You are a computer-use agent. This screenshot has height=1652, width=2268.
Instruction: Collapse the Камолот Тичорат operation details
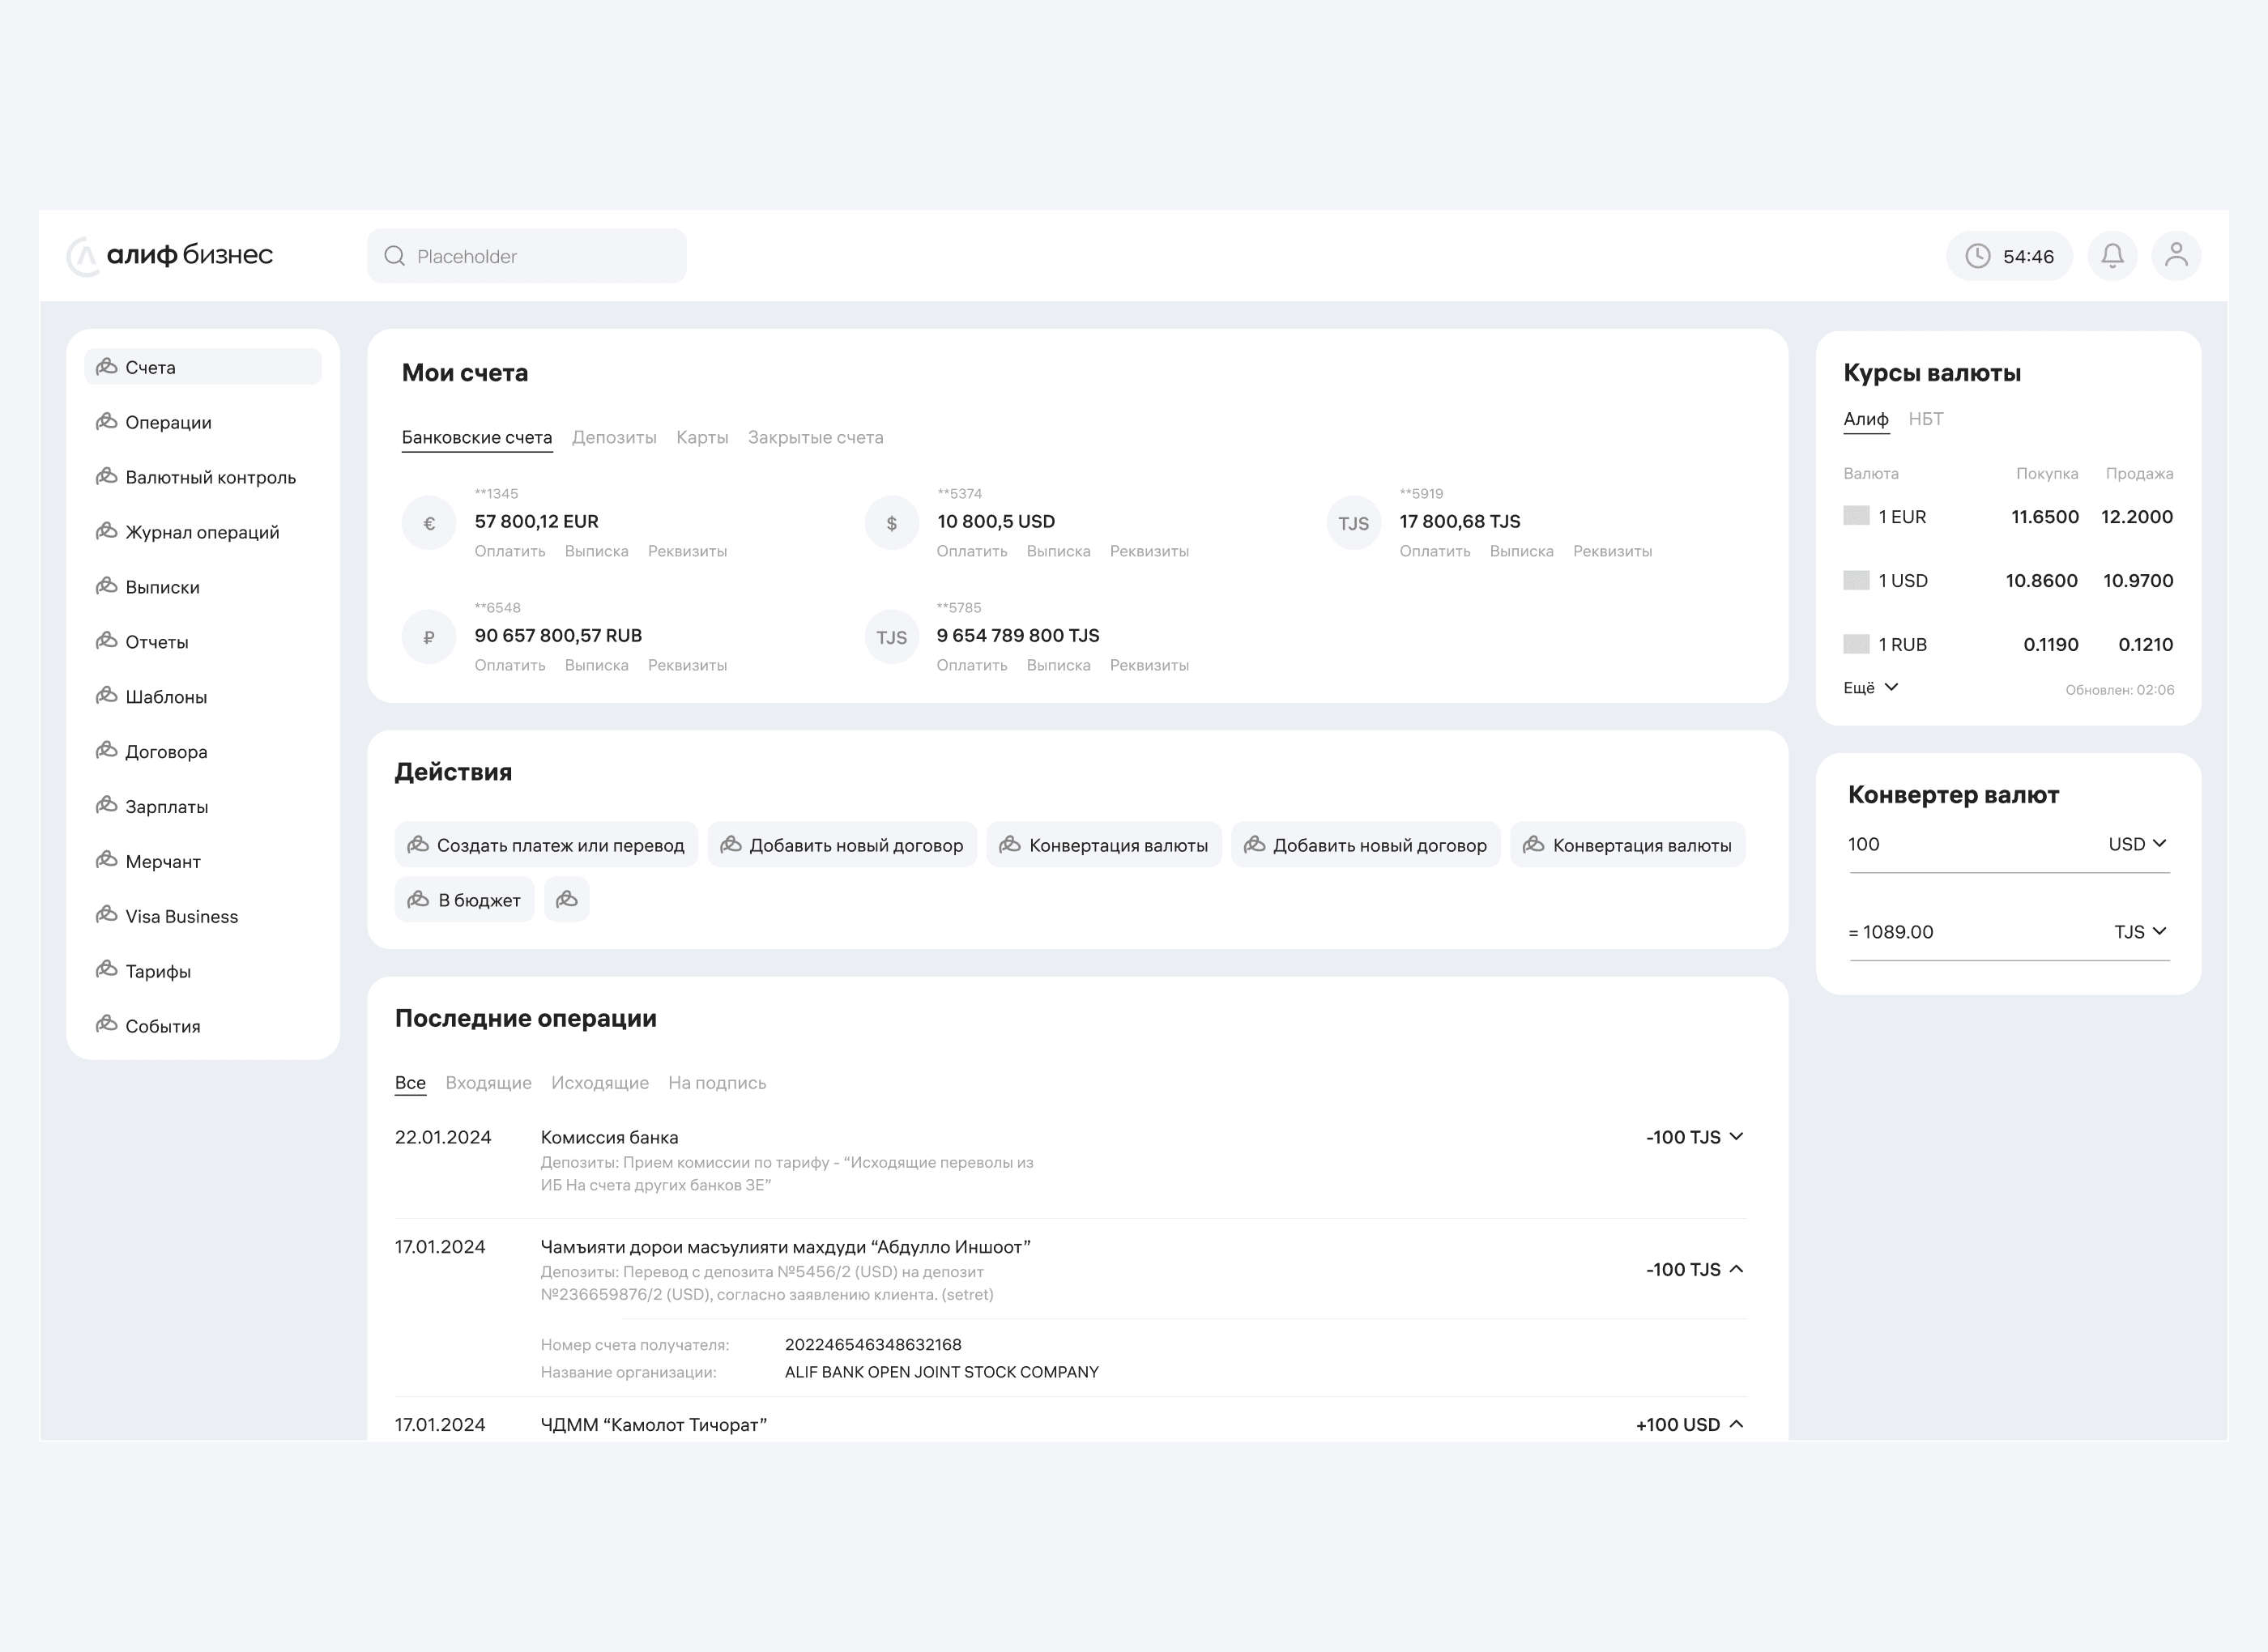pos(1736,1424)
